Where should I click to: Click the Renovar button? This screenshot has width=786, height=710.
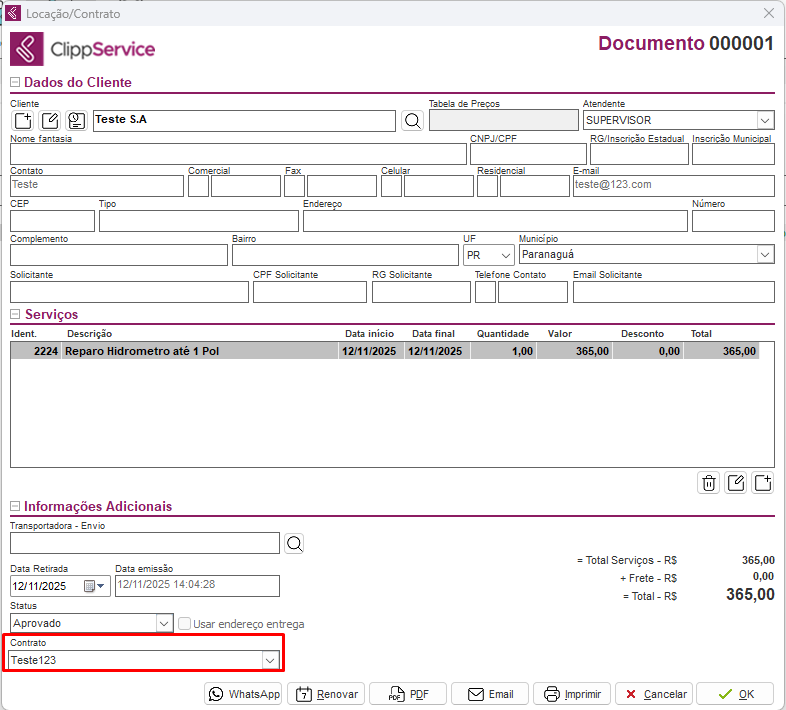tap(326, 694)
